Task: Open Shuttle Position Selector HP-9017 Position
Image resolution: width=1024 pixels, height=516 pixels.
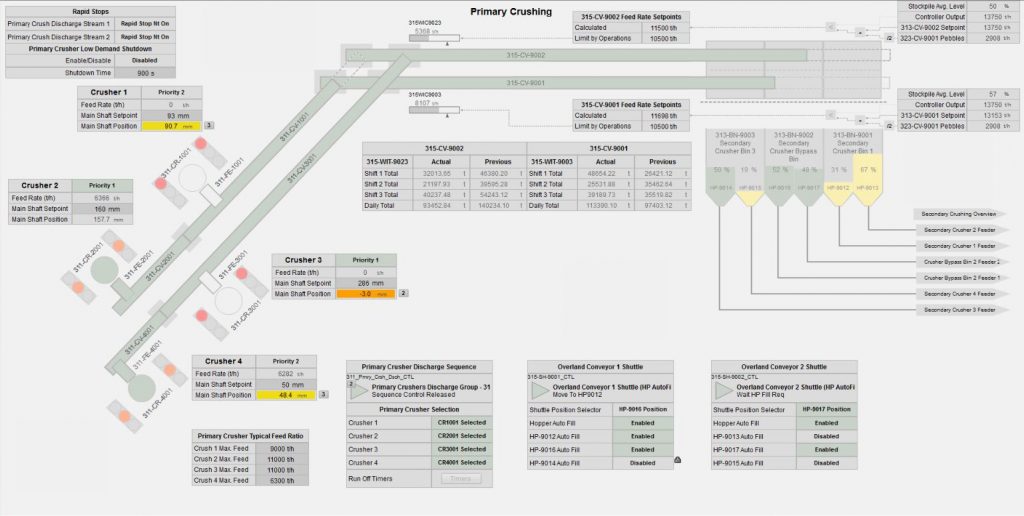Action: tap(826, 409)
